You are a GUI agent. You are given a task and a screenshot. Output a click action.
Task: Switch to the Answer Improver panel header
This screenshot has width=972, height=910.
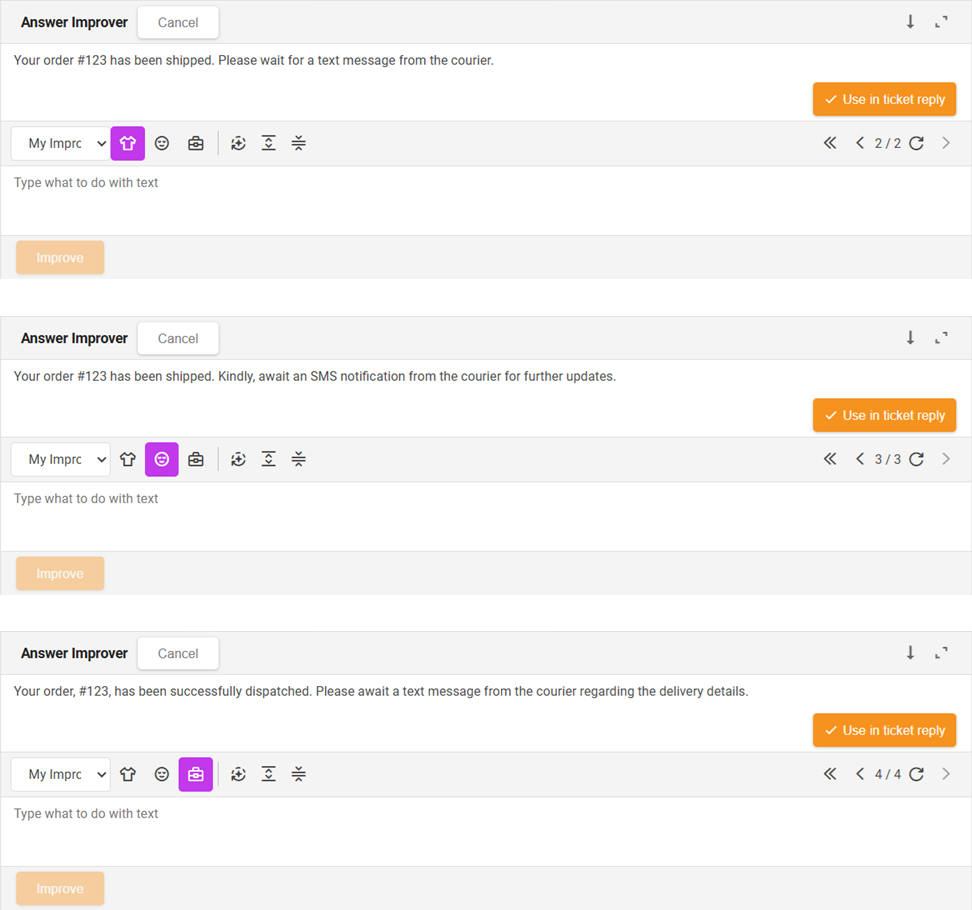pyautogui.click(x=74, y=22)
